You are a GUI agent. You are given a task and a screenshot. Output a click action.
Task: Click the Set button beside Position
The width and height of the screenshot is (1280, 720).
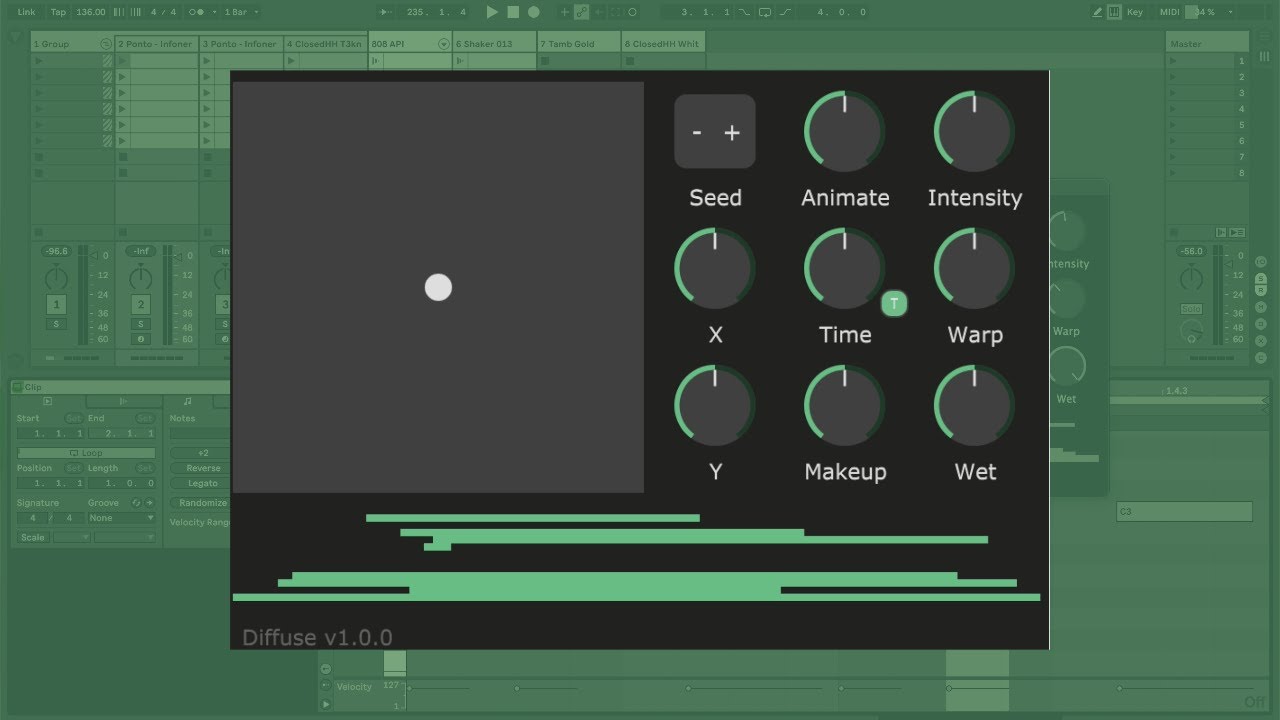(73, 468)
